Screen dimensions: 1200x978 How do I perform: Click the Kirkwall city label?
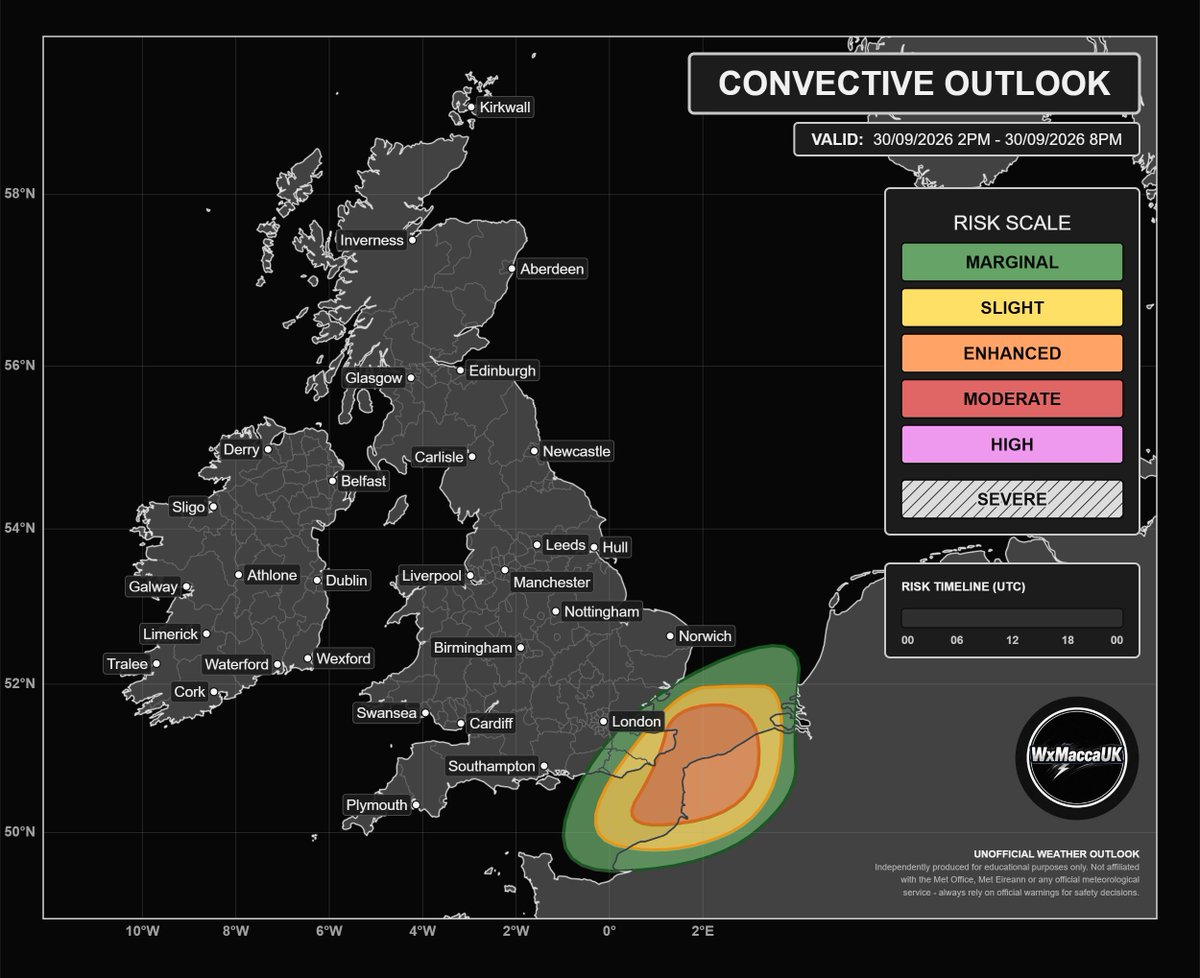[505, 107]
